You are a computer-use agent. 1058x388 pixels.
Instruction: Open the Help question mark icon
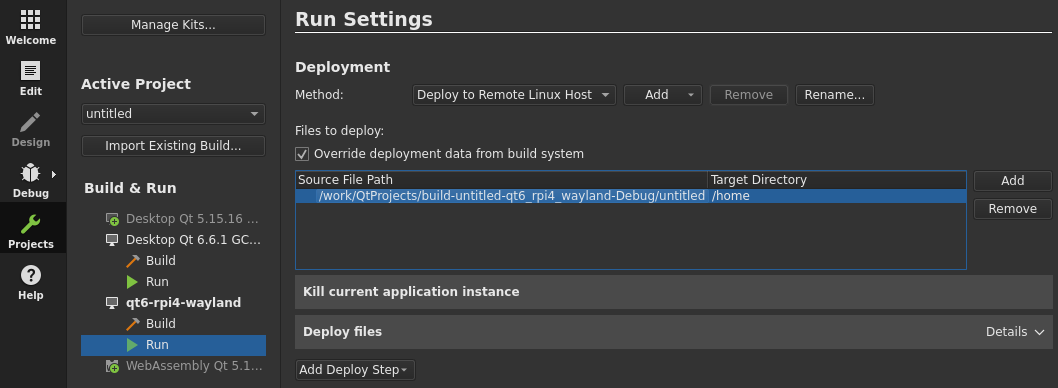point(30,275)
